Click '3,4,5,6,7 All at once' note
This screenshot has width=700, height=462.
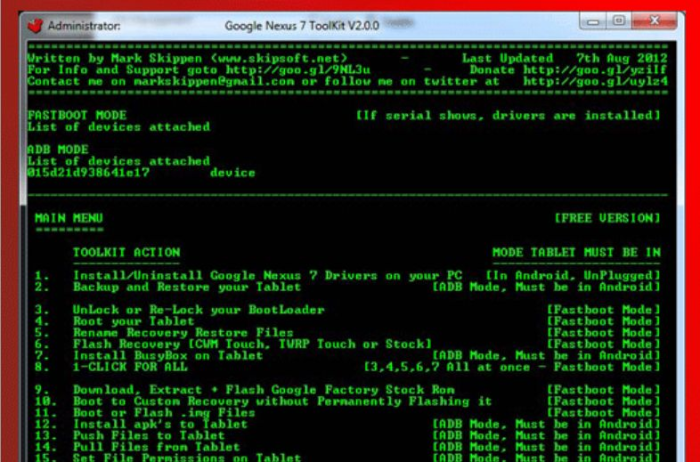[512, 367]
